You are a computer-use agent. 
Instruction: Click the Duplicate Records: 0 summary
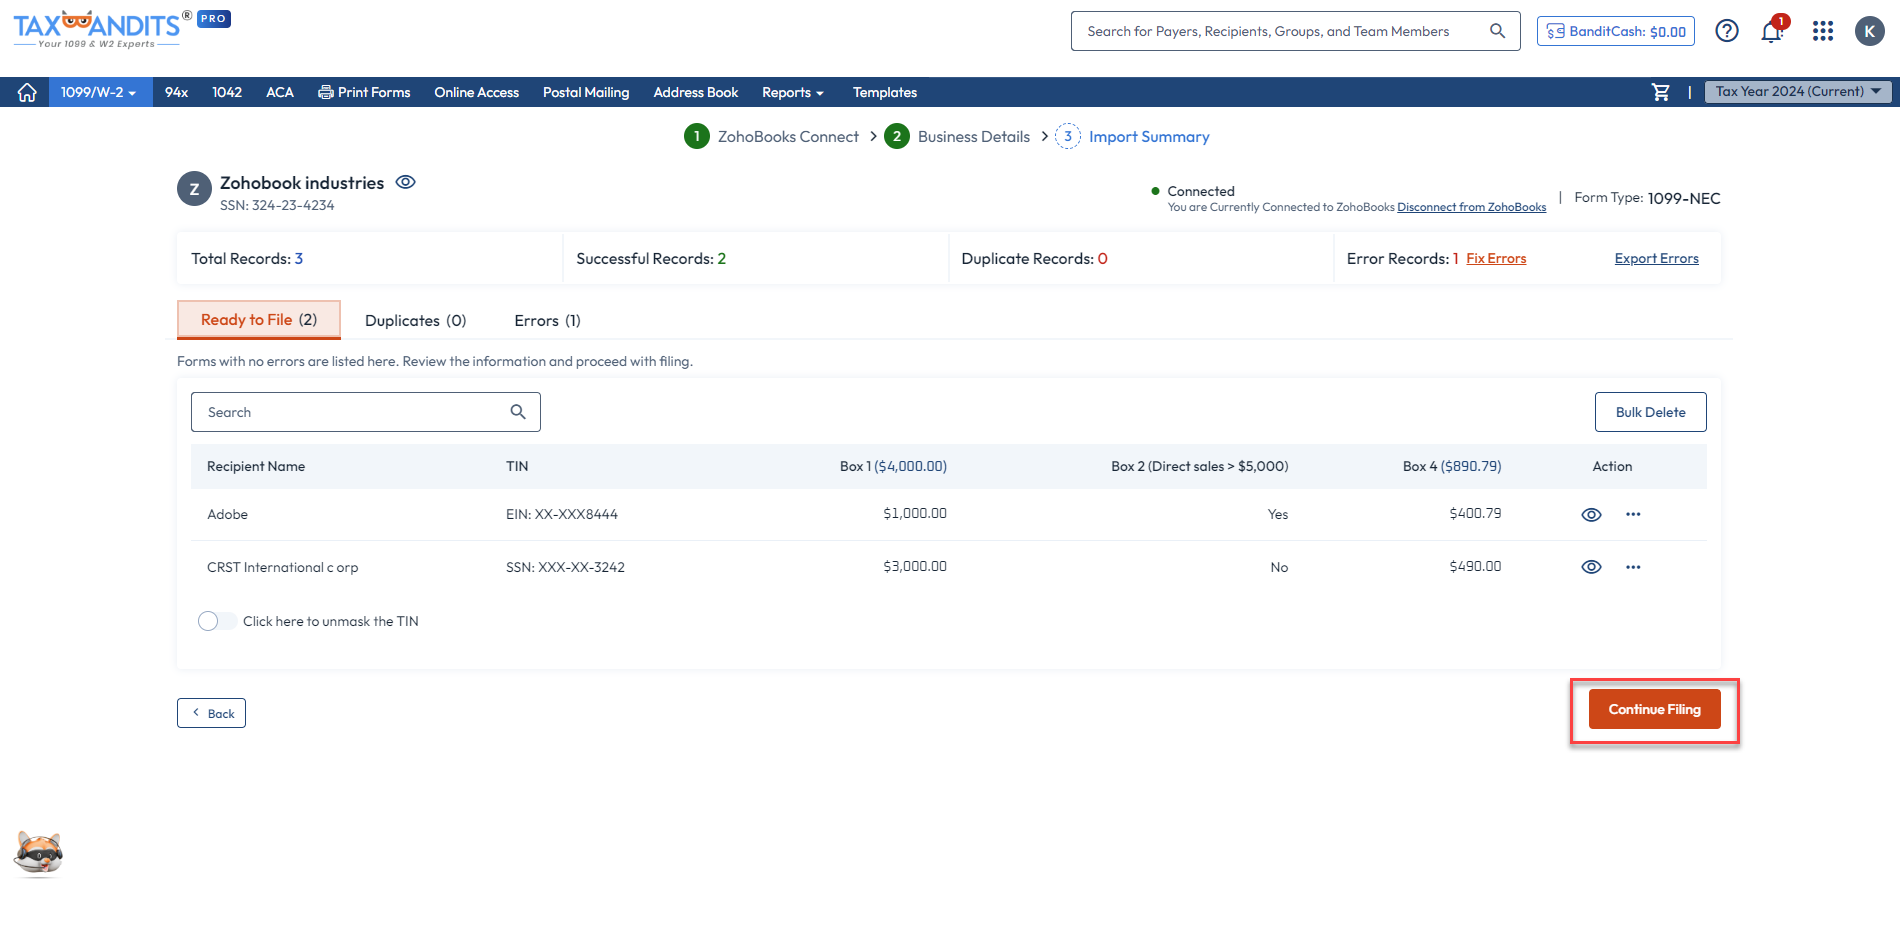[1034, 258]
